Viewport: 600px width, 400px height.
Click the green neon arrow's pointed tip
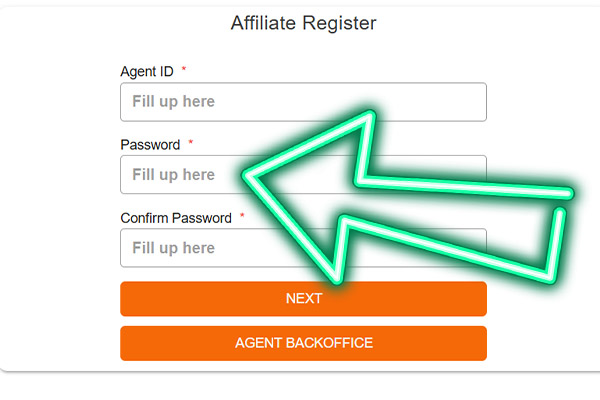[246, 178]
